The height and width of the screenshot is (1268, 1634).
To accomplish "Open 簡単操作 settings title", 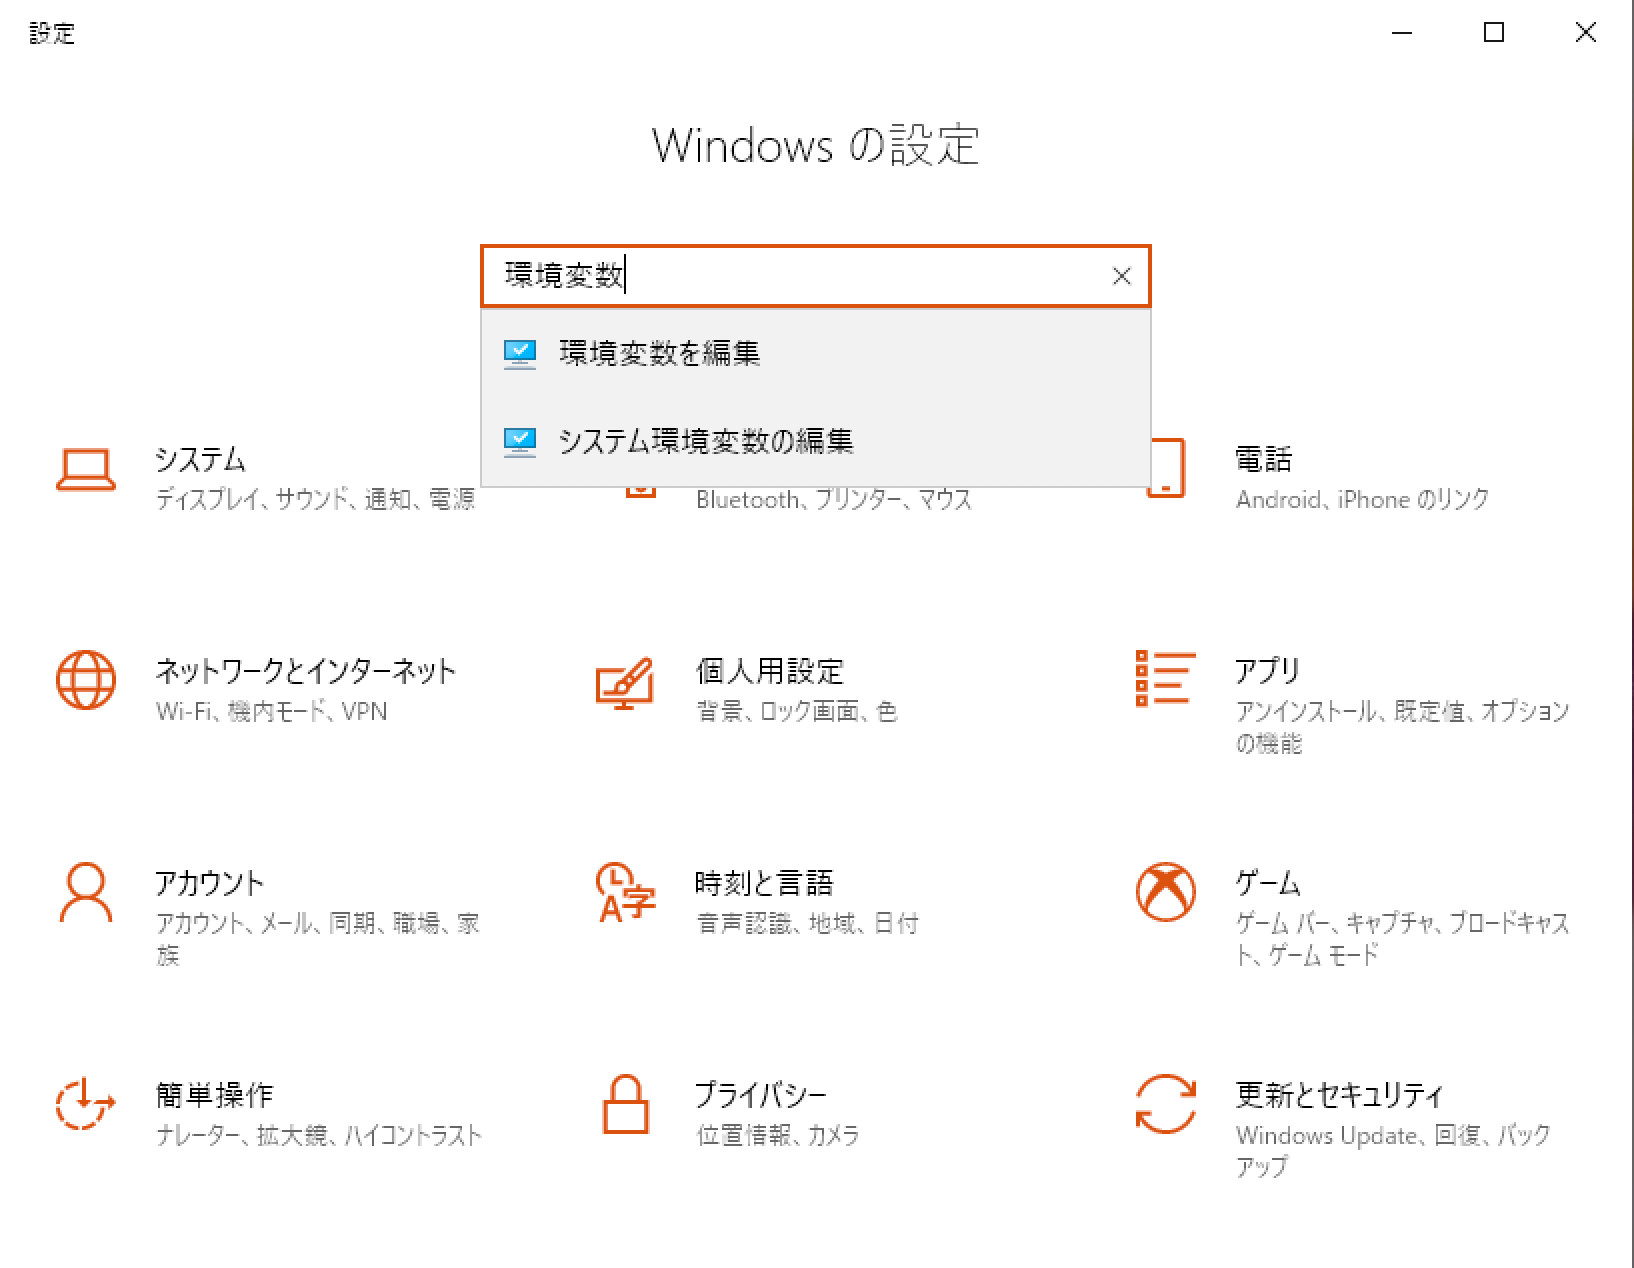I will (x=214, y=1095).
